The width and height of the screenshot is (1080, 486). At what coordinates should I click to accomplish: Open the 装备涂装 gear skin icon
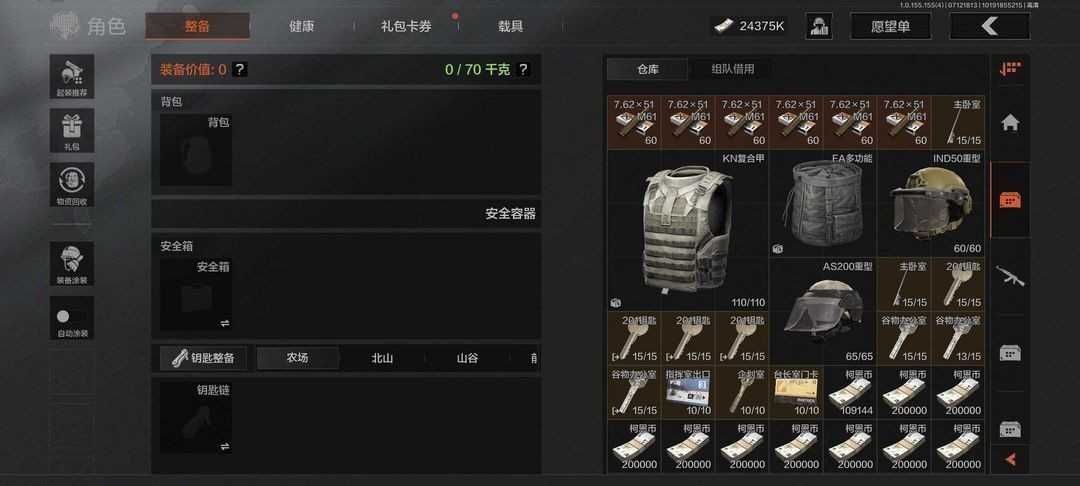72,264
